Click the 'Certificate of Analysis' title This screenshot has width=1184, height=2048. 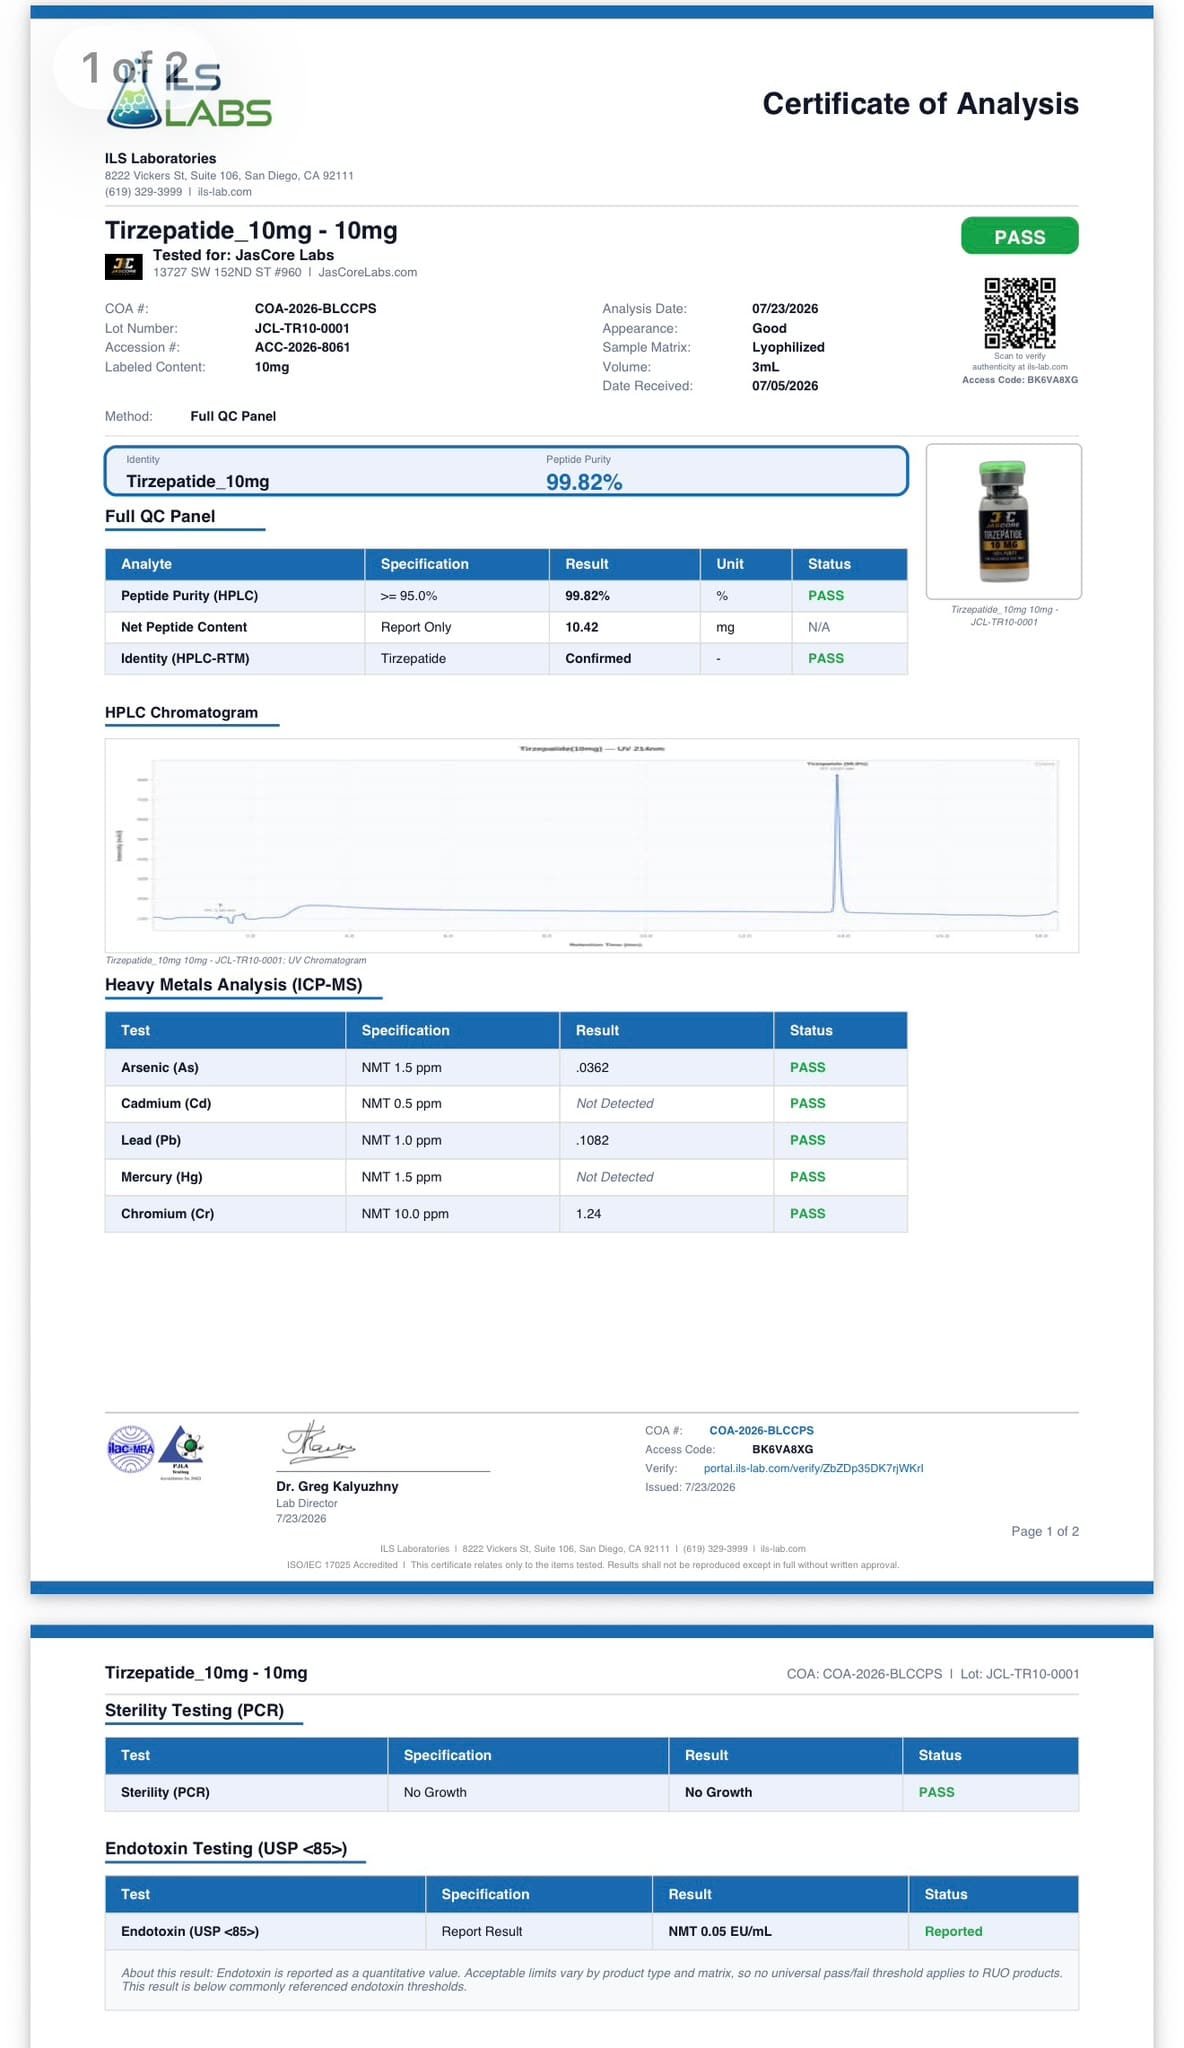(x=920, y=104)
